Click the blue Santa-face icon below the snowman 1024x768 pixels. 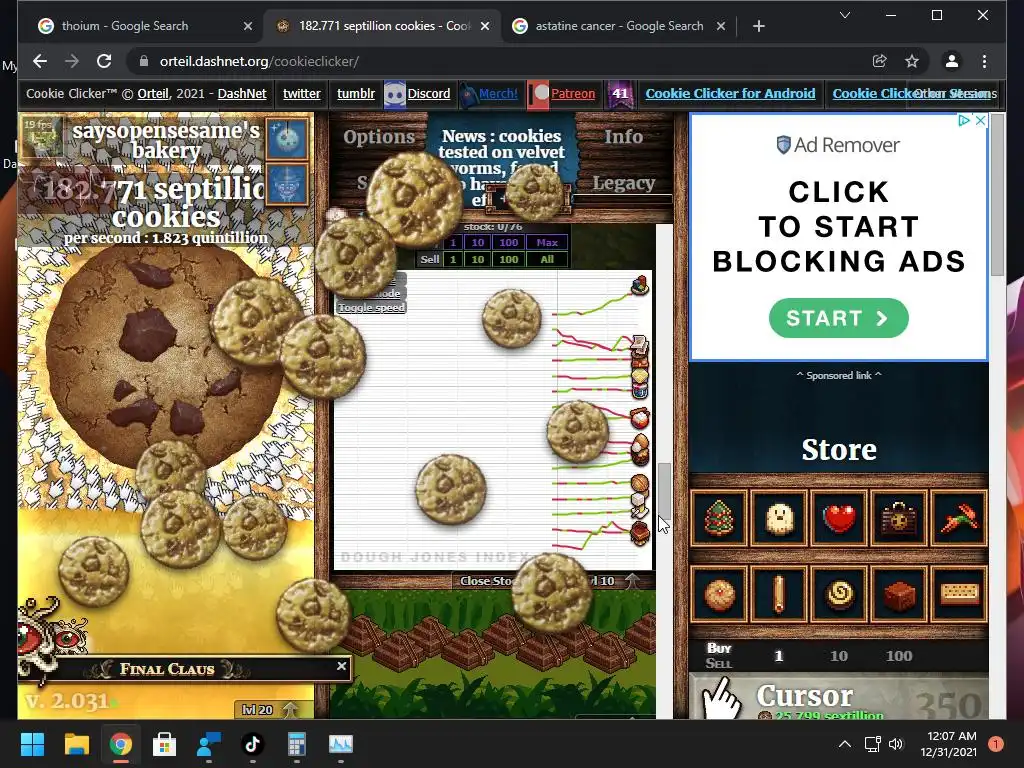pyautogui.click(x=287, y=184)
